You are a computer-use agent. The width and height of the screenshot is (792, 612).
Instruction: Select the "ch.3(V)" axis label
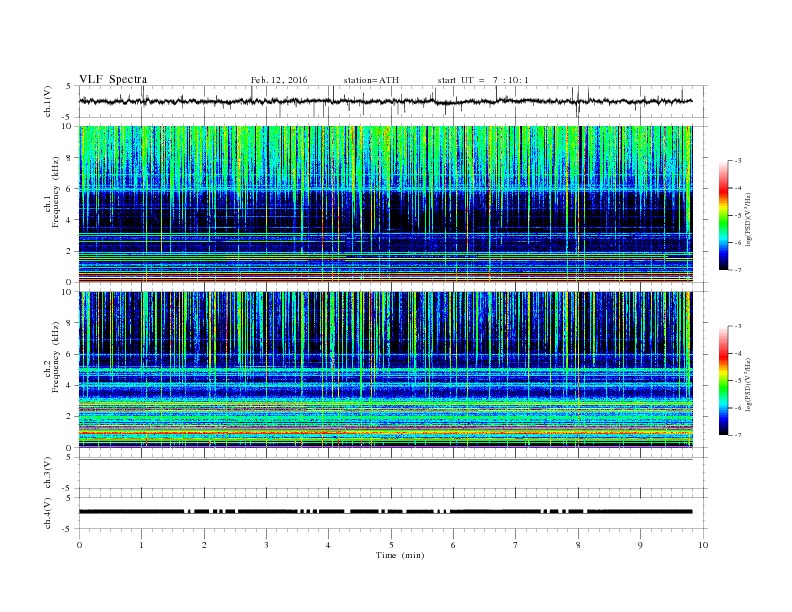click(48, 472)
